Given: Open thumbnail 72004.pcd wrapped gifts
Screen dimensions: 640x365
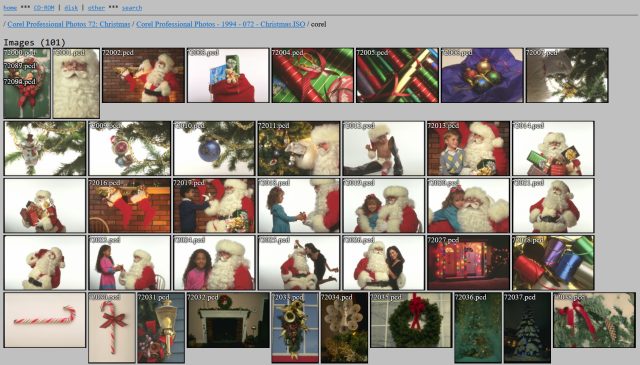Looking at the screenshot, I should click(x=313, y=76).
